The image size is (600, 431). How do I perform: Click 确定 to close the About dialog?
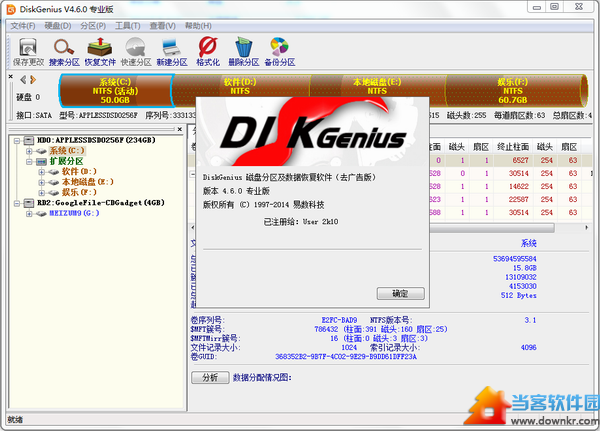(401, 294)
